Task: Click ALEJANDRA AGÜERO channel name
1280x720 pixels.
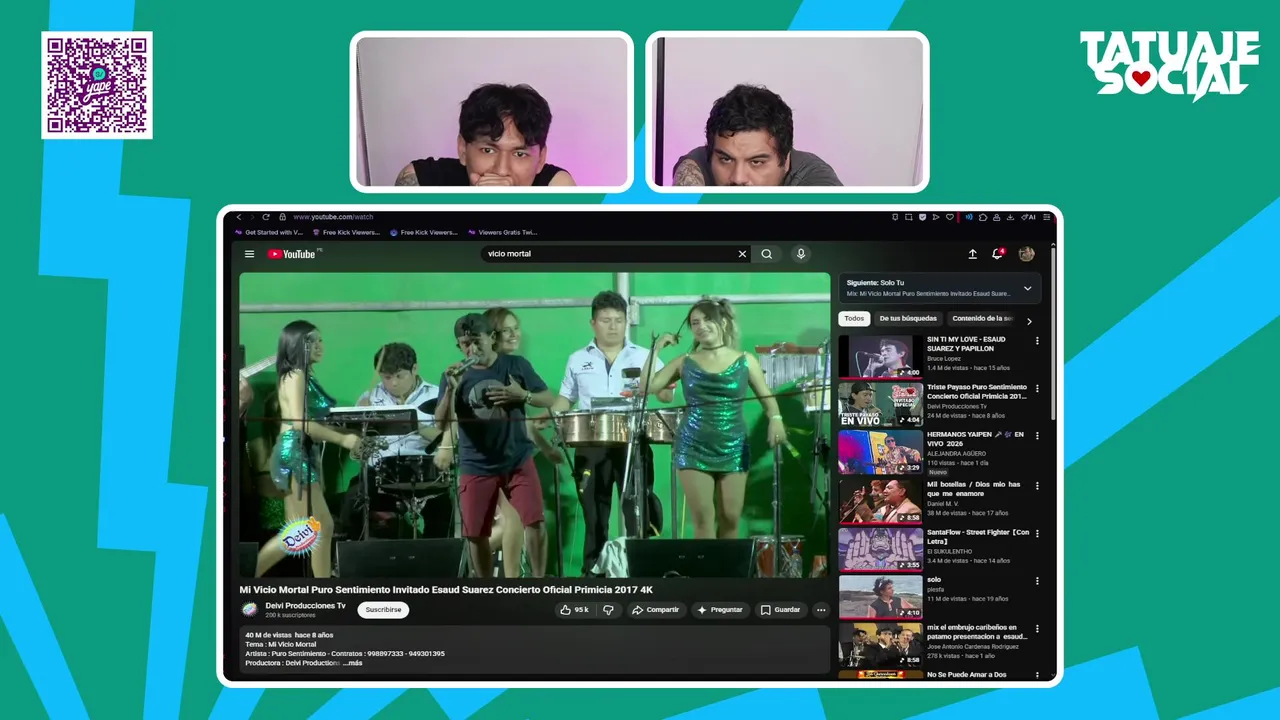Action: [956, 454]
